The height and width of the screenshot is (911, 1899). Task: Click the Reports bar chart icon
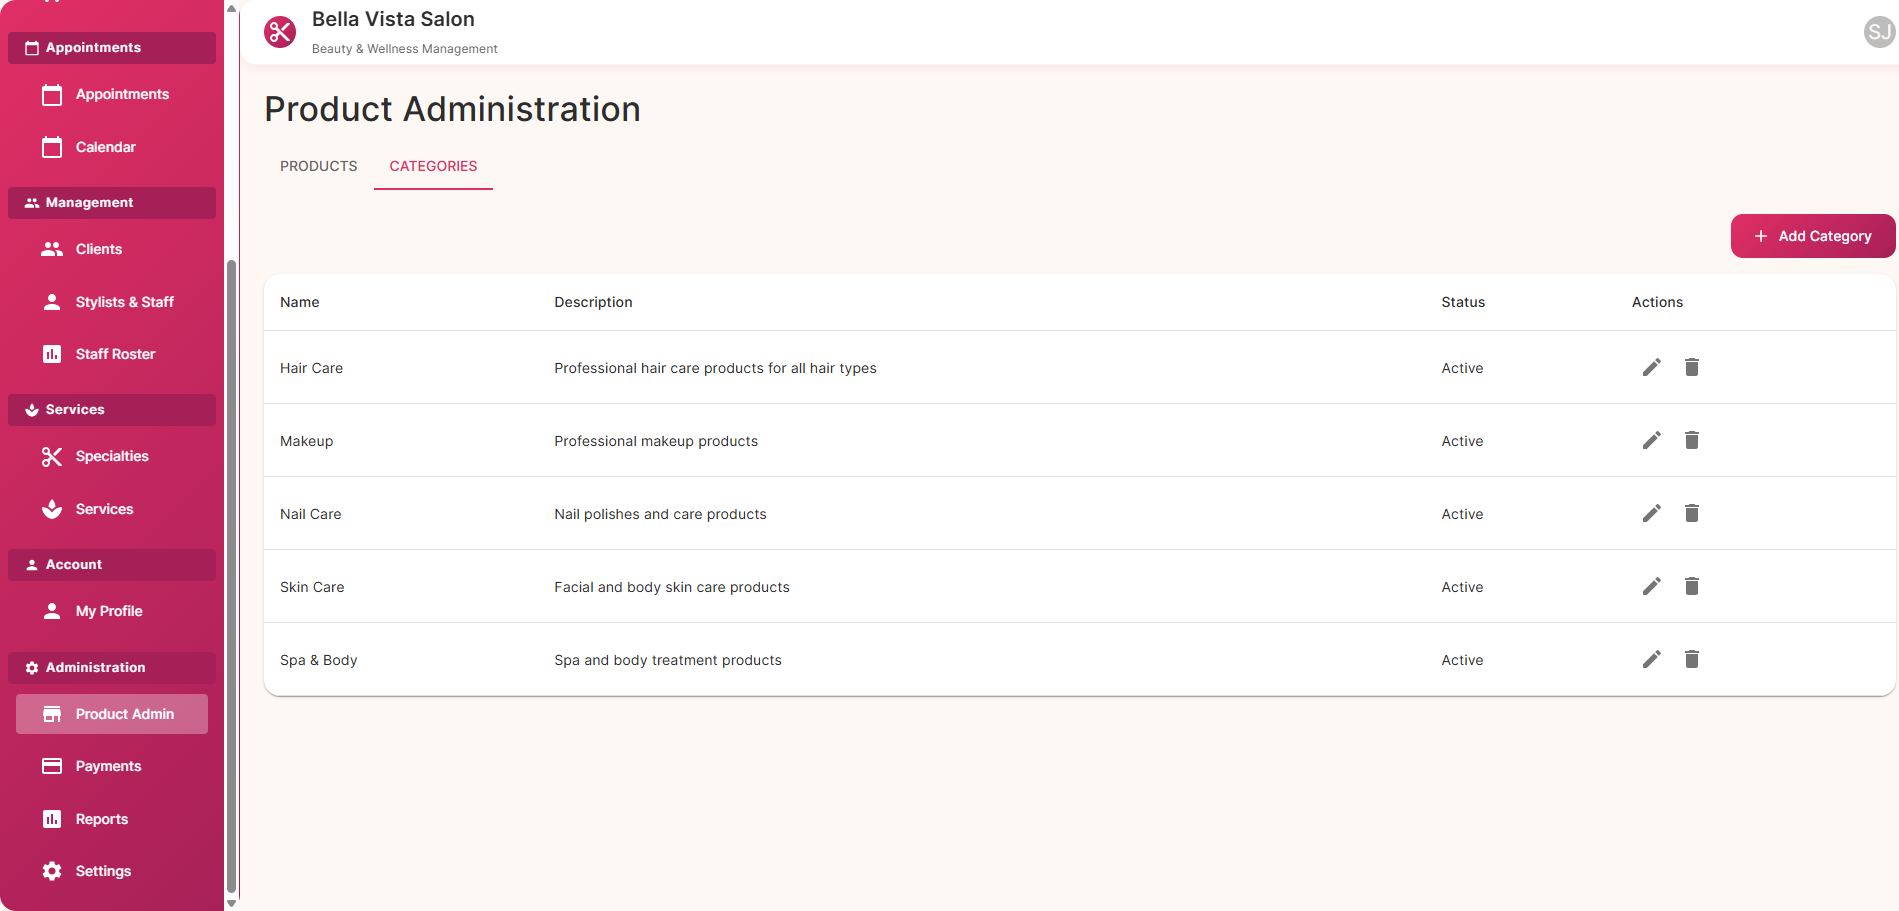52,819
